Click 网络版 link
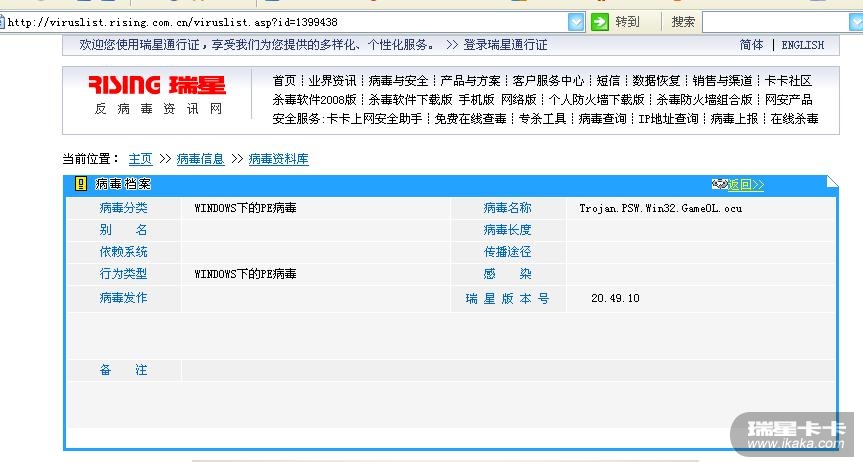 pos(518,100)
